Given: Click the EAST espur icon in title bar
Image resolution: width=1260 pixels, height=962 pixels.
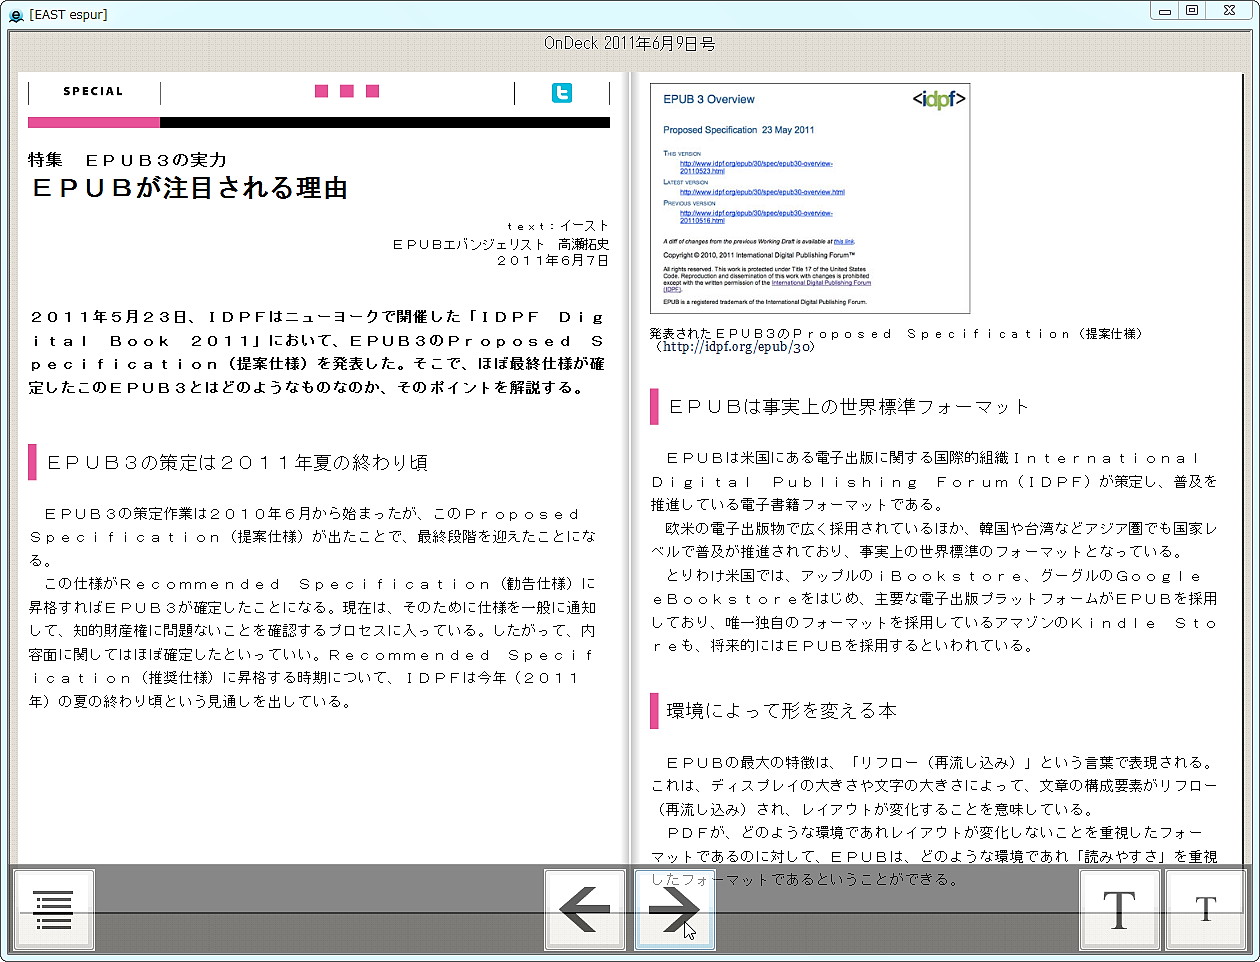Looking at the screenshot, I should [x=17, y=15].
